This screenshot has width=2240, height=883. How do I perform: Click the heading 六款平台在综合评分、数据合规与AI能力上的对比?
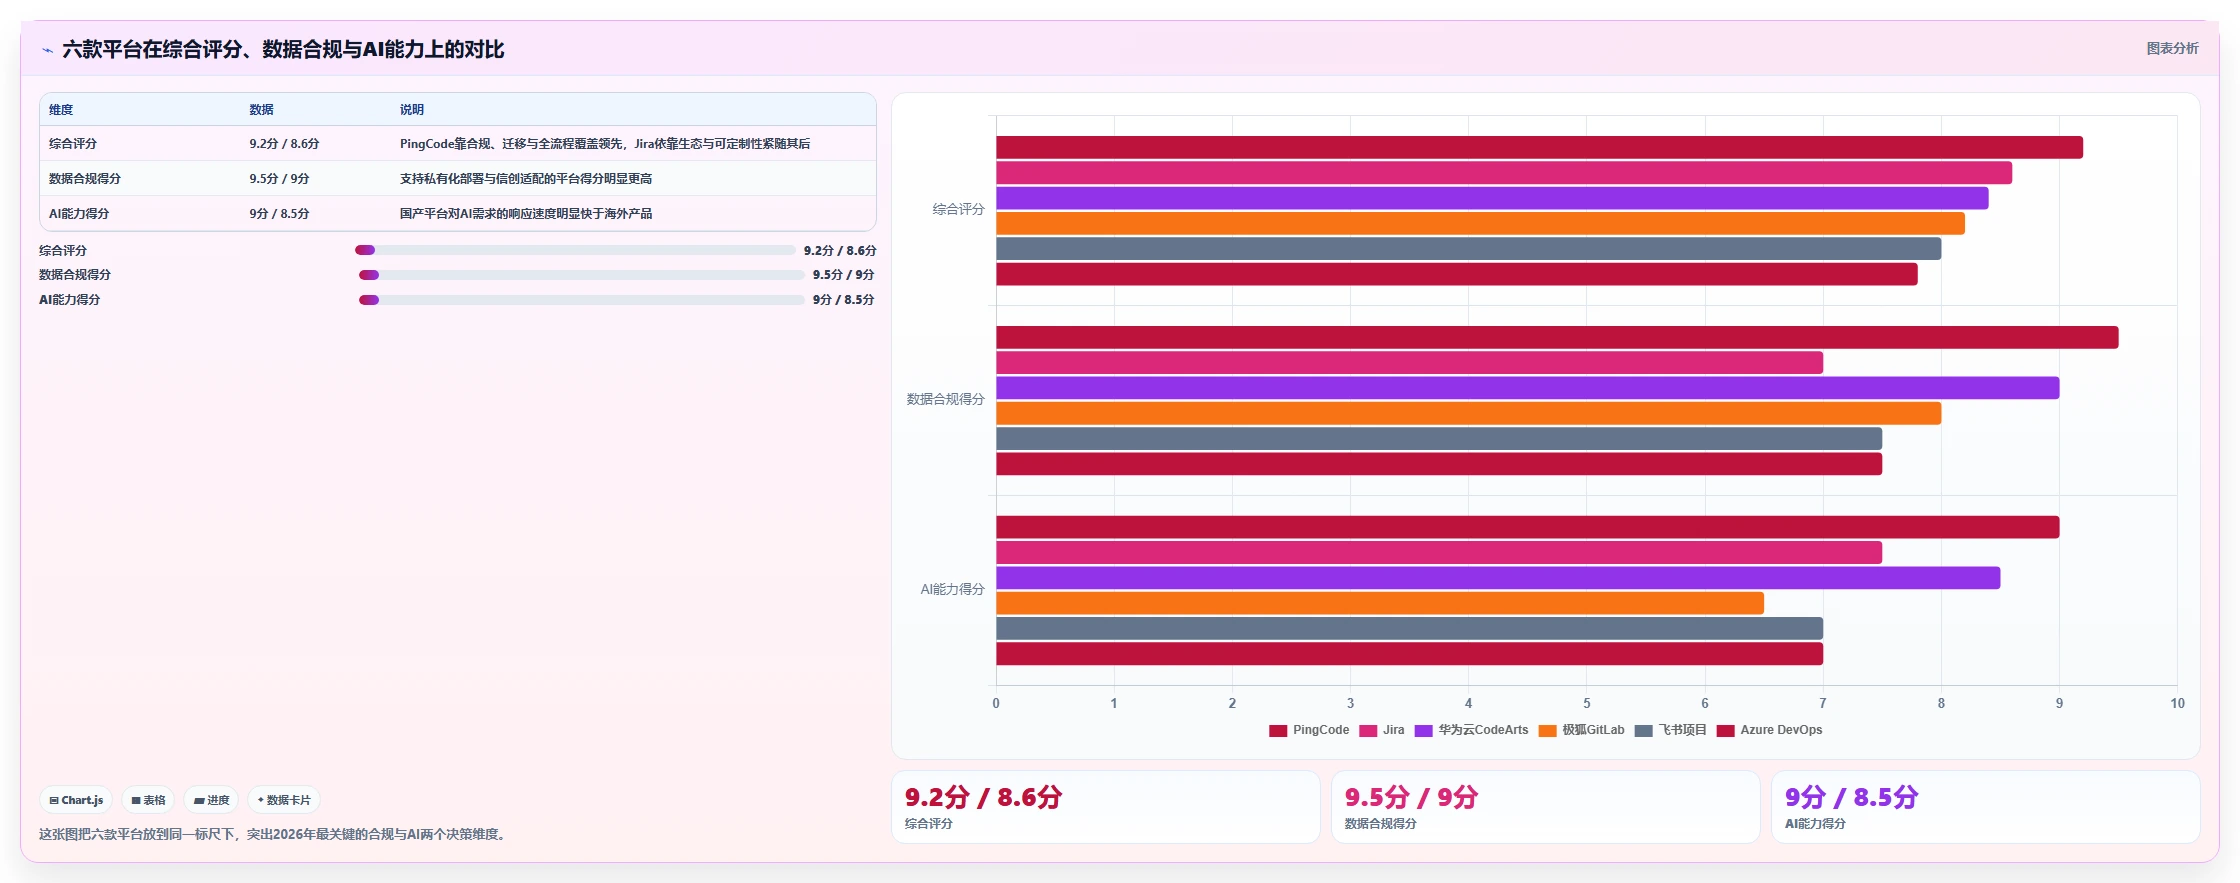pyautogui.click(x=283, y=50)
